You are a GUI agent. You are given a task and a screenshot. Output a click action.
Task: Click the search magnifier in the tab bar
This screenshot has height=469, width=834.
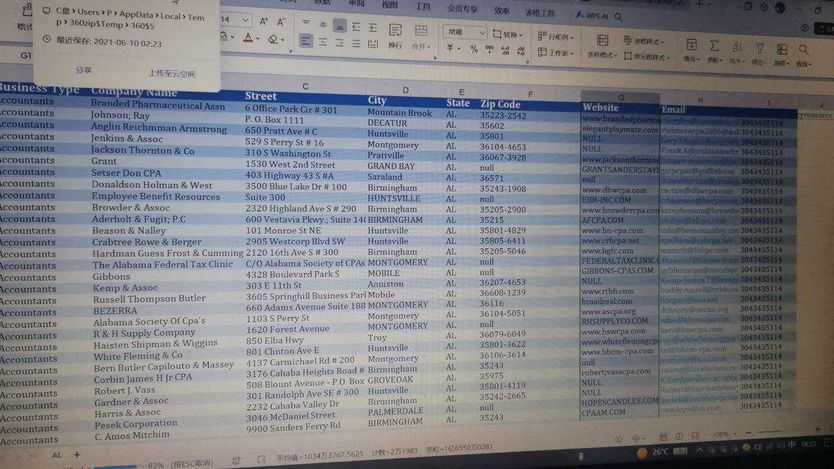click(619, 17)
